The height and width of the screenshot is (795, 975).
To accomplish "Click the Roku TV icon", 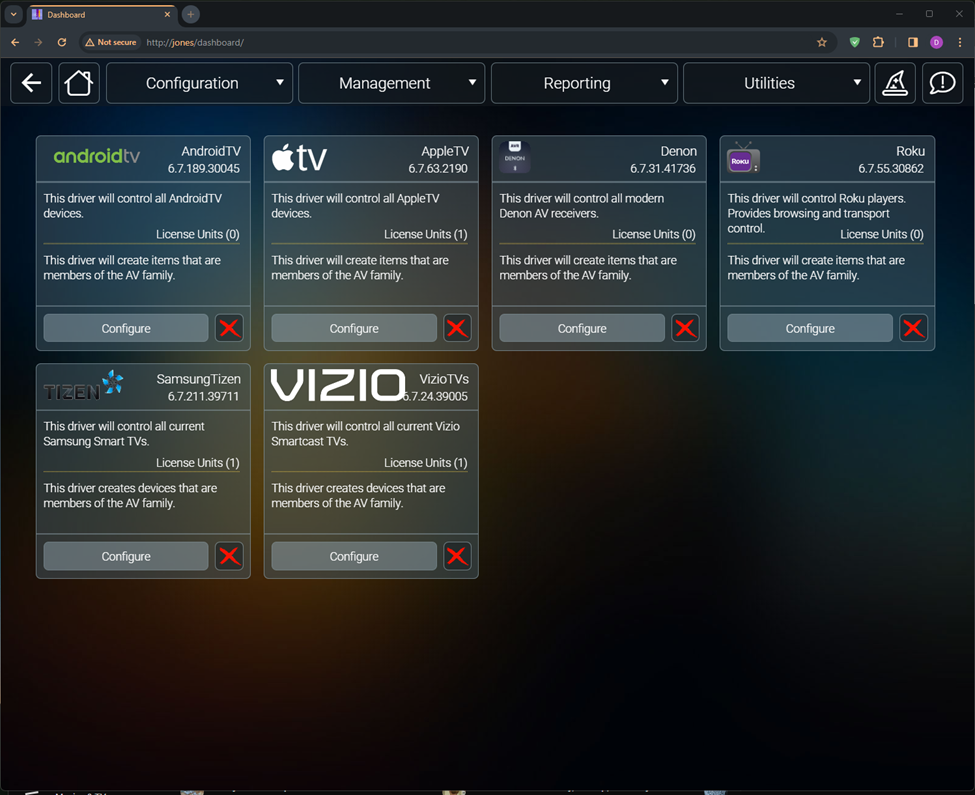I will tap(743, 159).
